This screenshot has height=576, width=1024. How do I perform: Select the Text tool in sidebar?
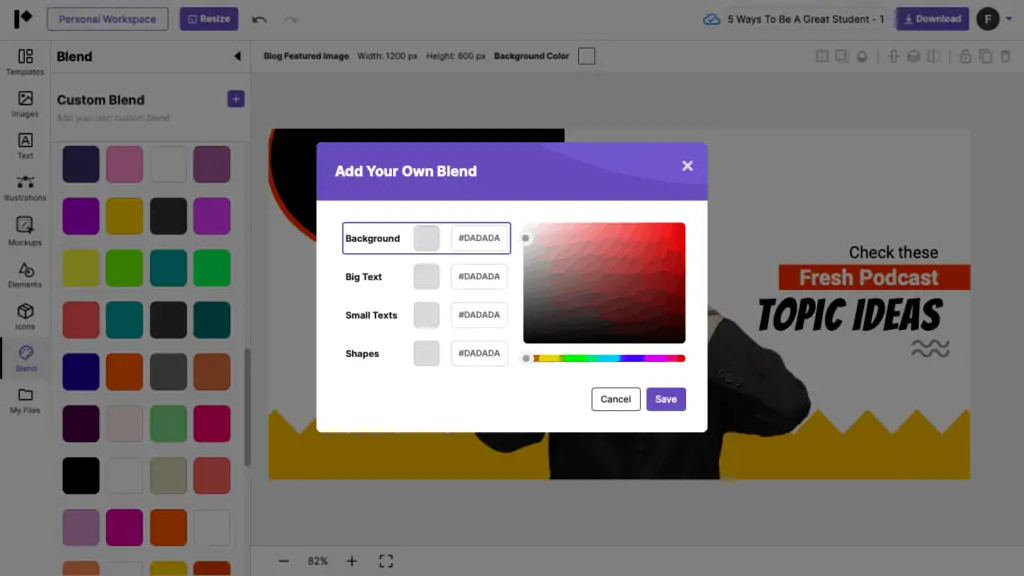25,146
